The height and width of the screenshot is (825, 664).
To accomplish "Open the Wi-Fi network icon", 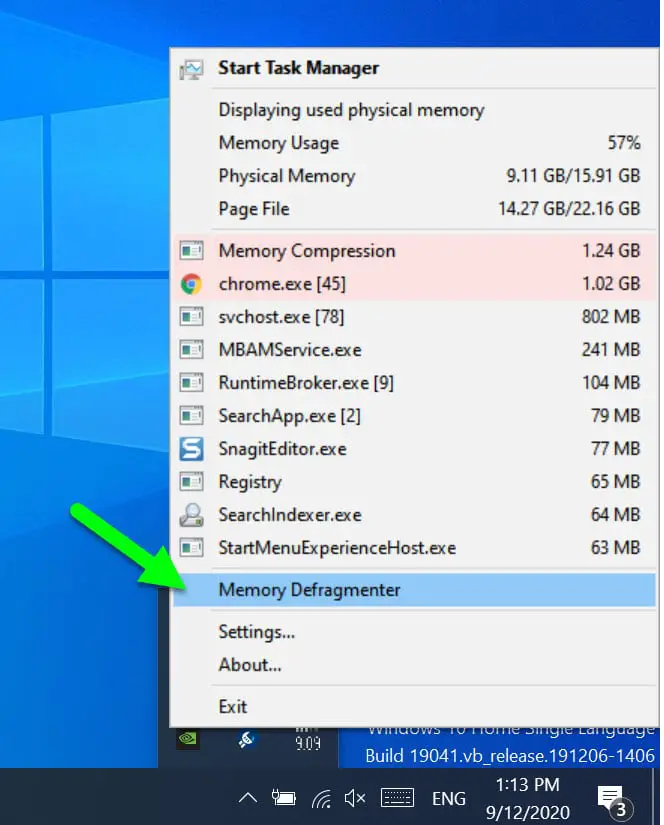I will 321,798.
